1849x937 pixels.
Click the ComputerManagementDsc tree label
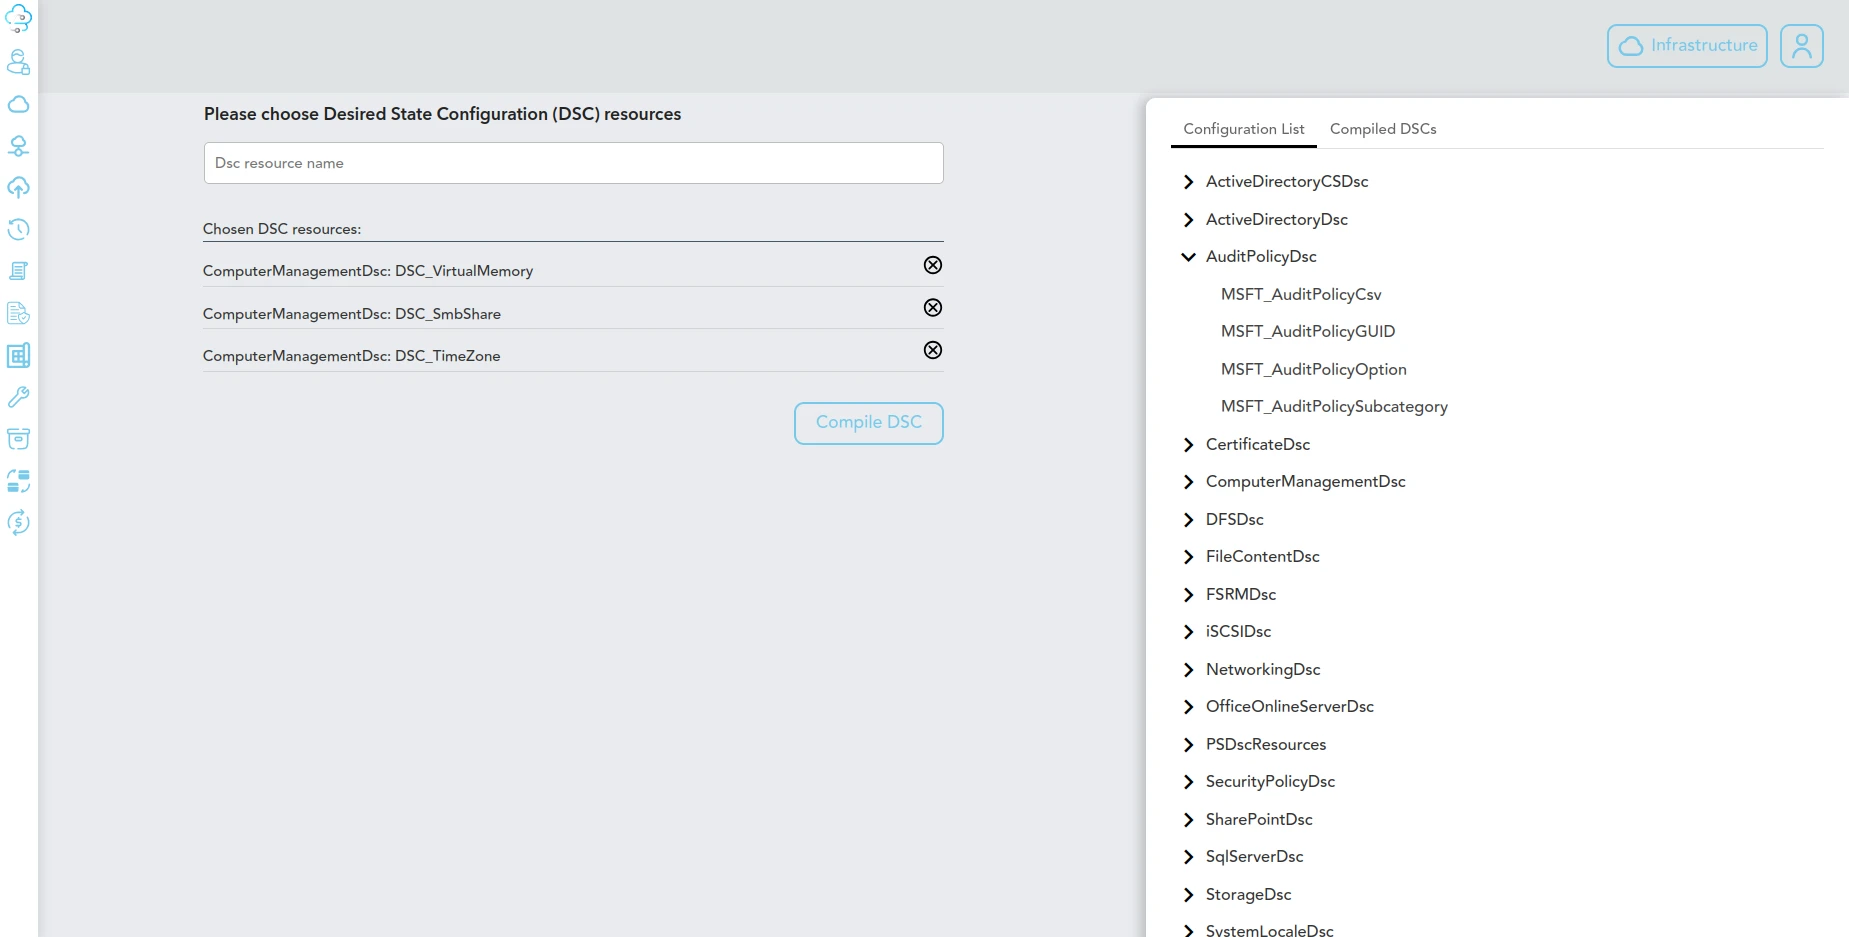[x=1306, y=481]
